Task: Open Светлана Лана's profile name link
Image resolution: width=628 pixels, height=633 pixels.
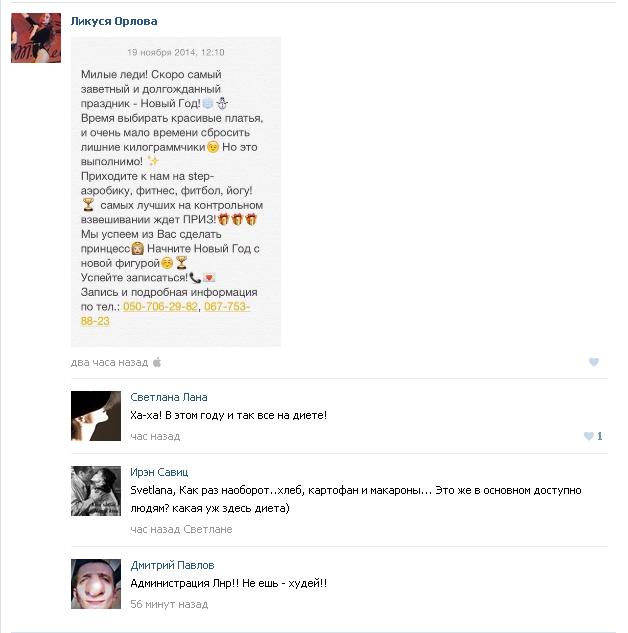Action: coord(169,397)
